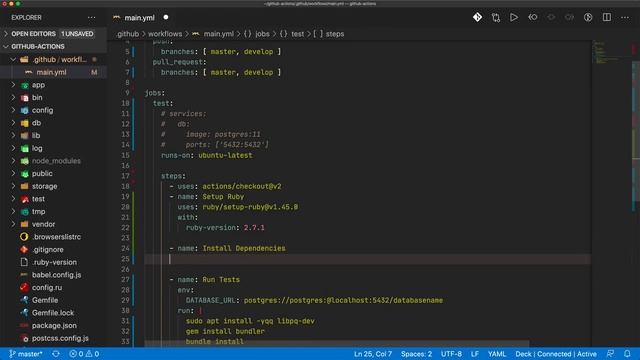640x360 pixels.
Task: Open notifications bell in status bar
Action: point(627,354)
